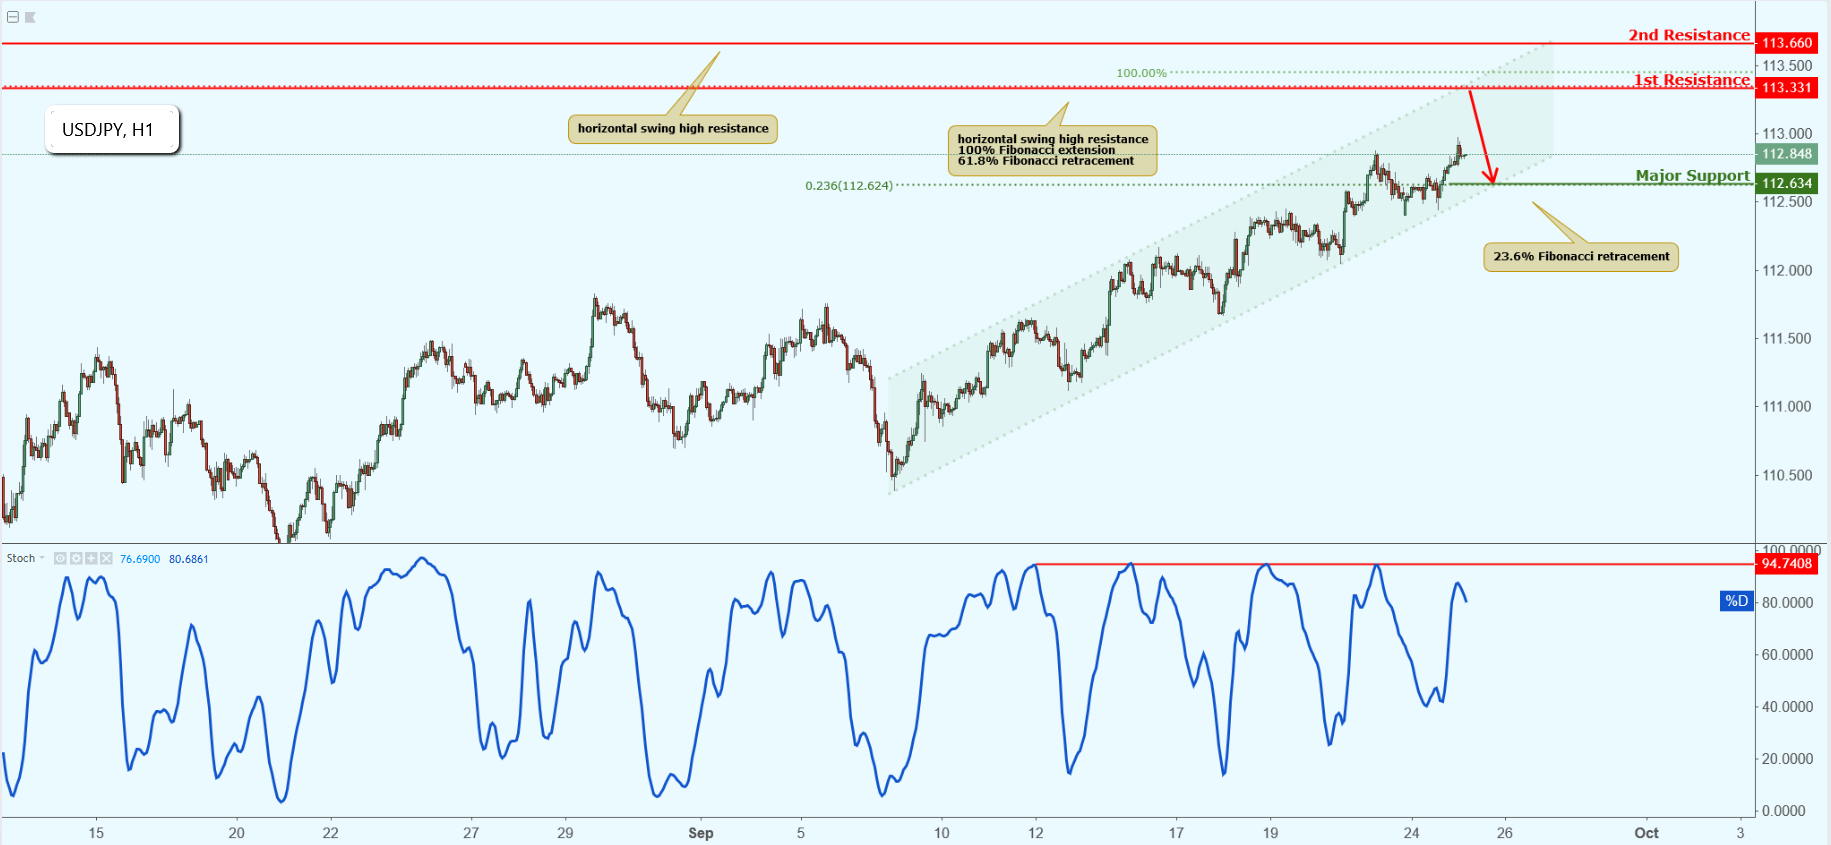Click the gray flag icon beside the collapse box
This screenshot has width=1831, height=845.
pos(30,17)
